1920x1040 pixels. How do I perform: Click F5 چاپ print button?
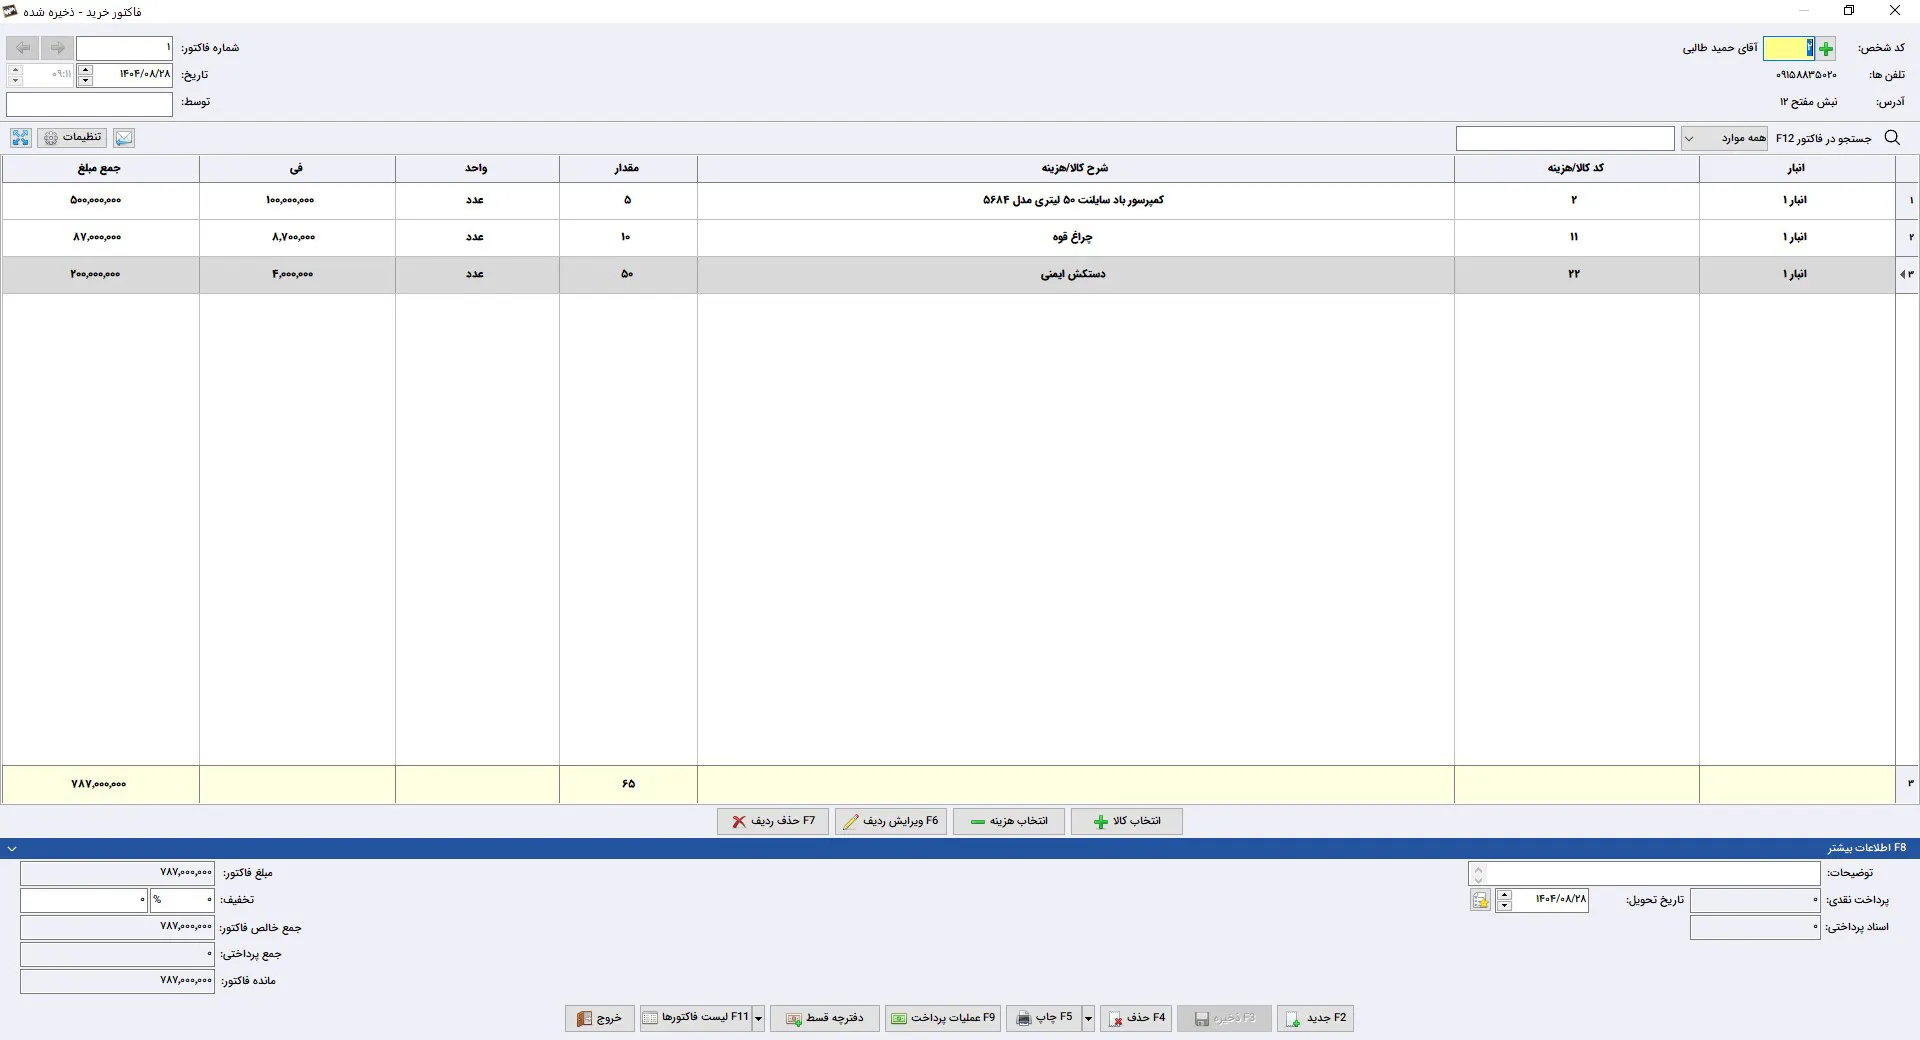pyautogui.click(x=1044, y=1018)
